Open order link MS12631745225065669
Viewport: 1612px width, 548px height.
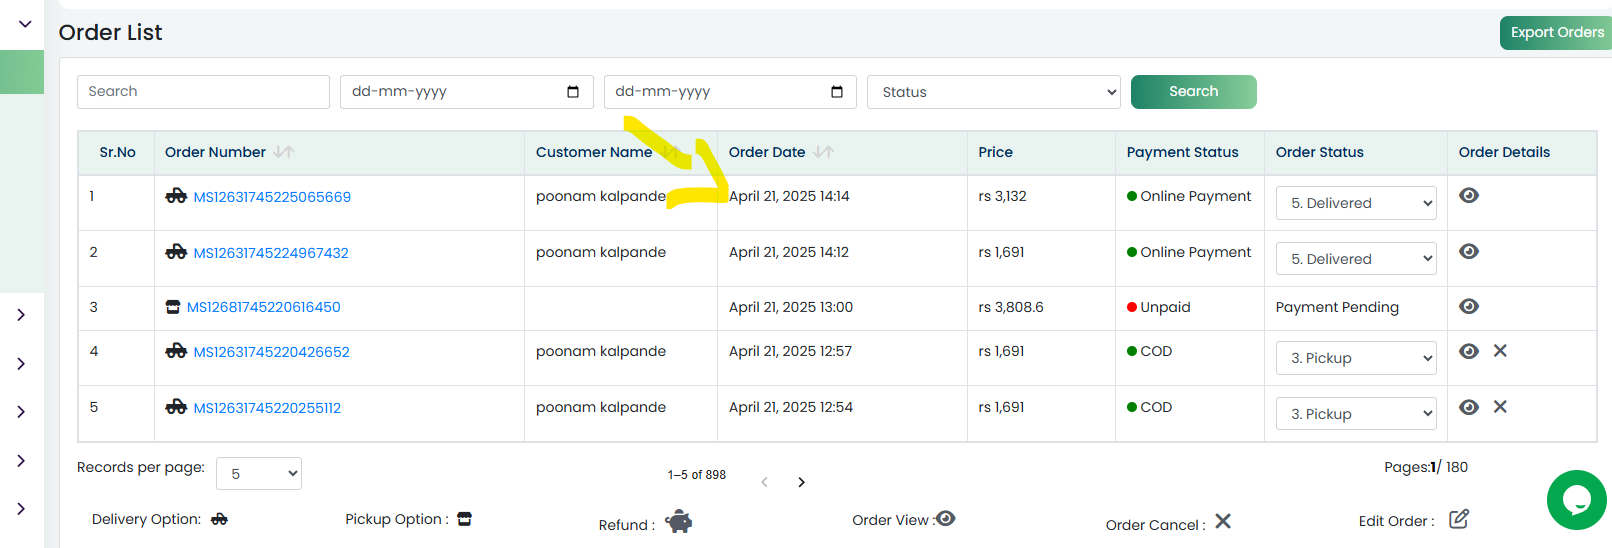[272, 197]
